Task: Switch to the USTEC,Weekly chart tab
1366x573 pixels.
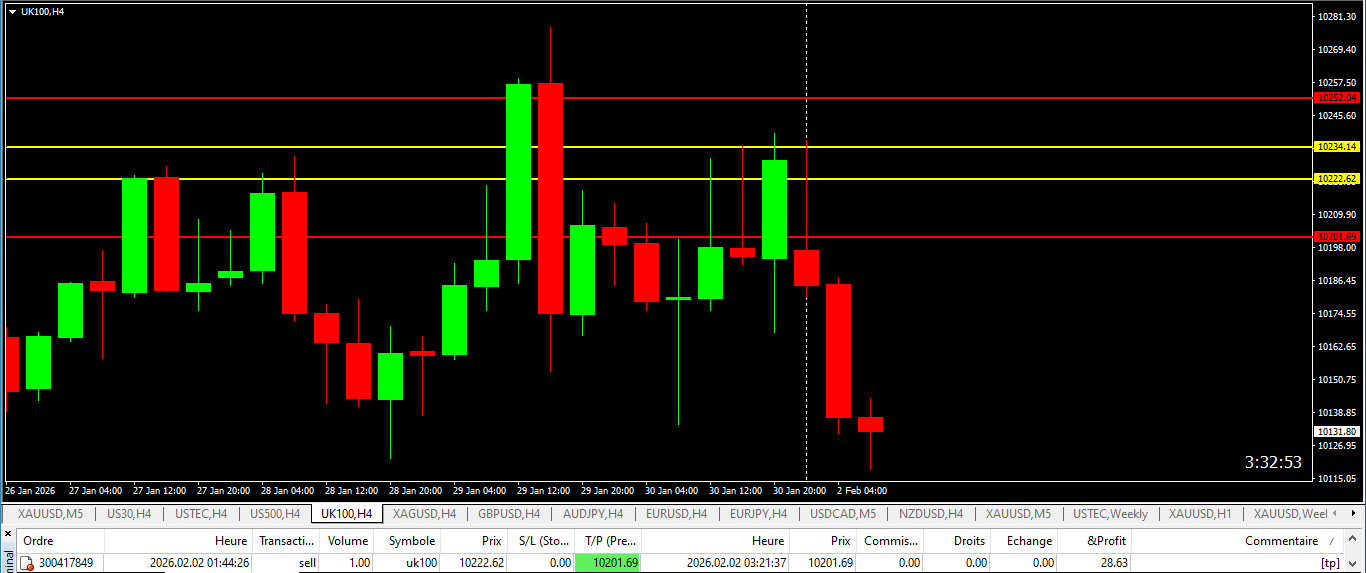Action: [1110, 514]
